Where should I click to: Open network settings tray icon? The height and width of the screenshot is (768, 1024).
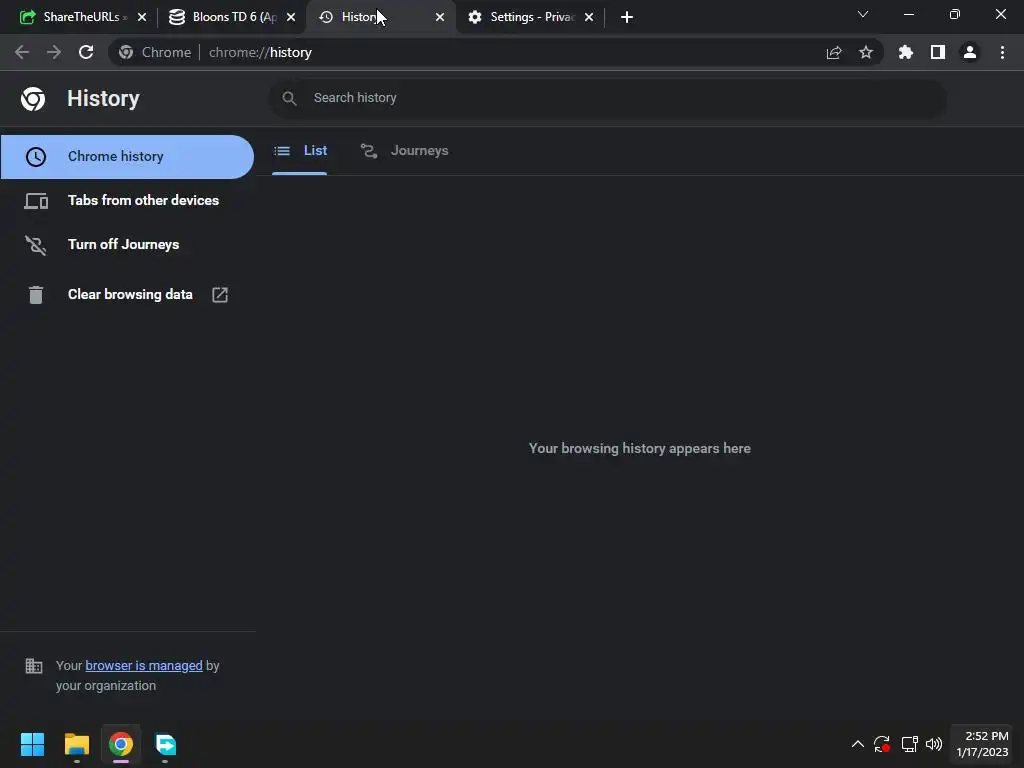pos(909,744)
